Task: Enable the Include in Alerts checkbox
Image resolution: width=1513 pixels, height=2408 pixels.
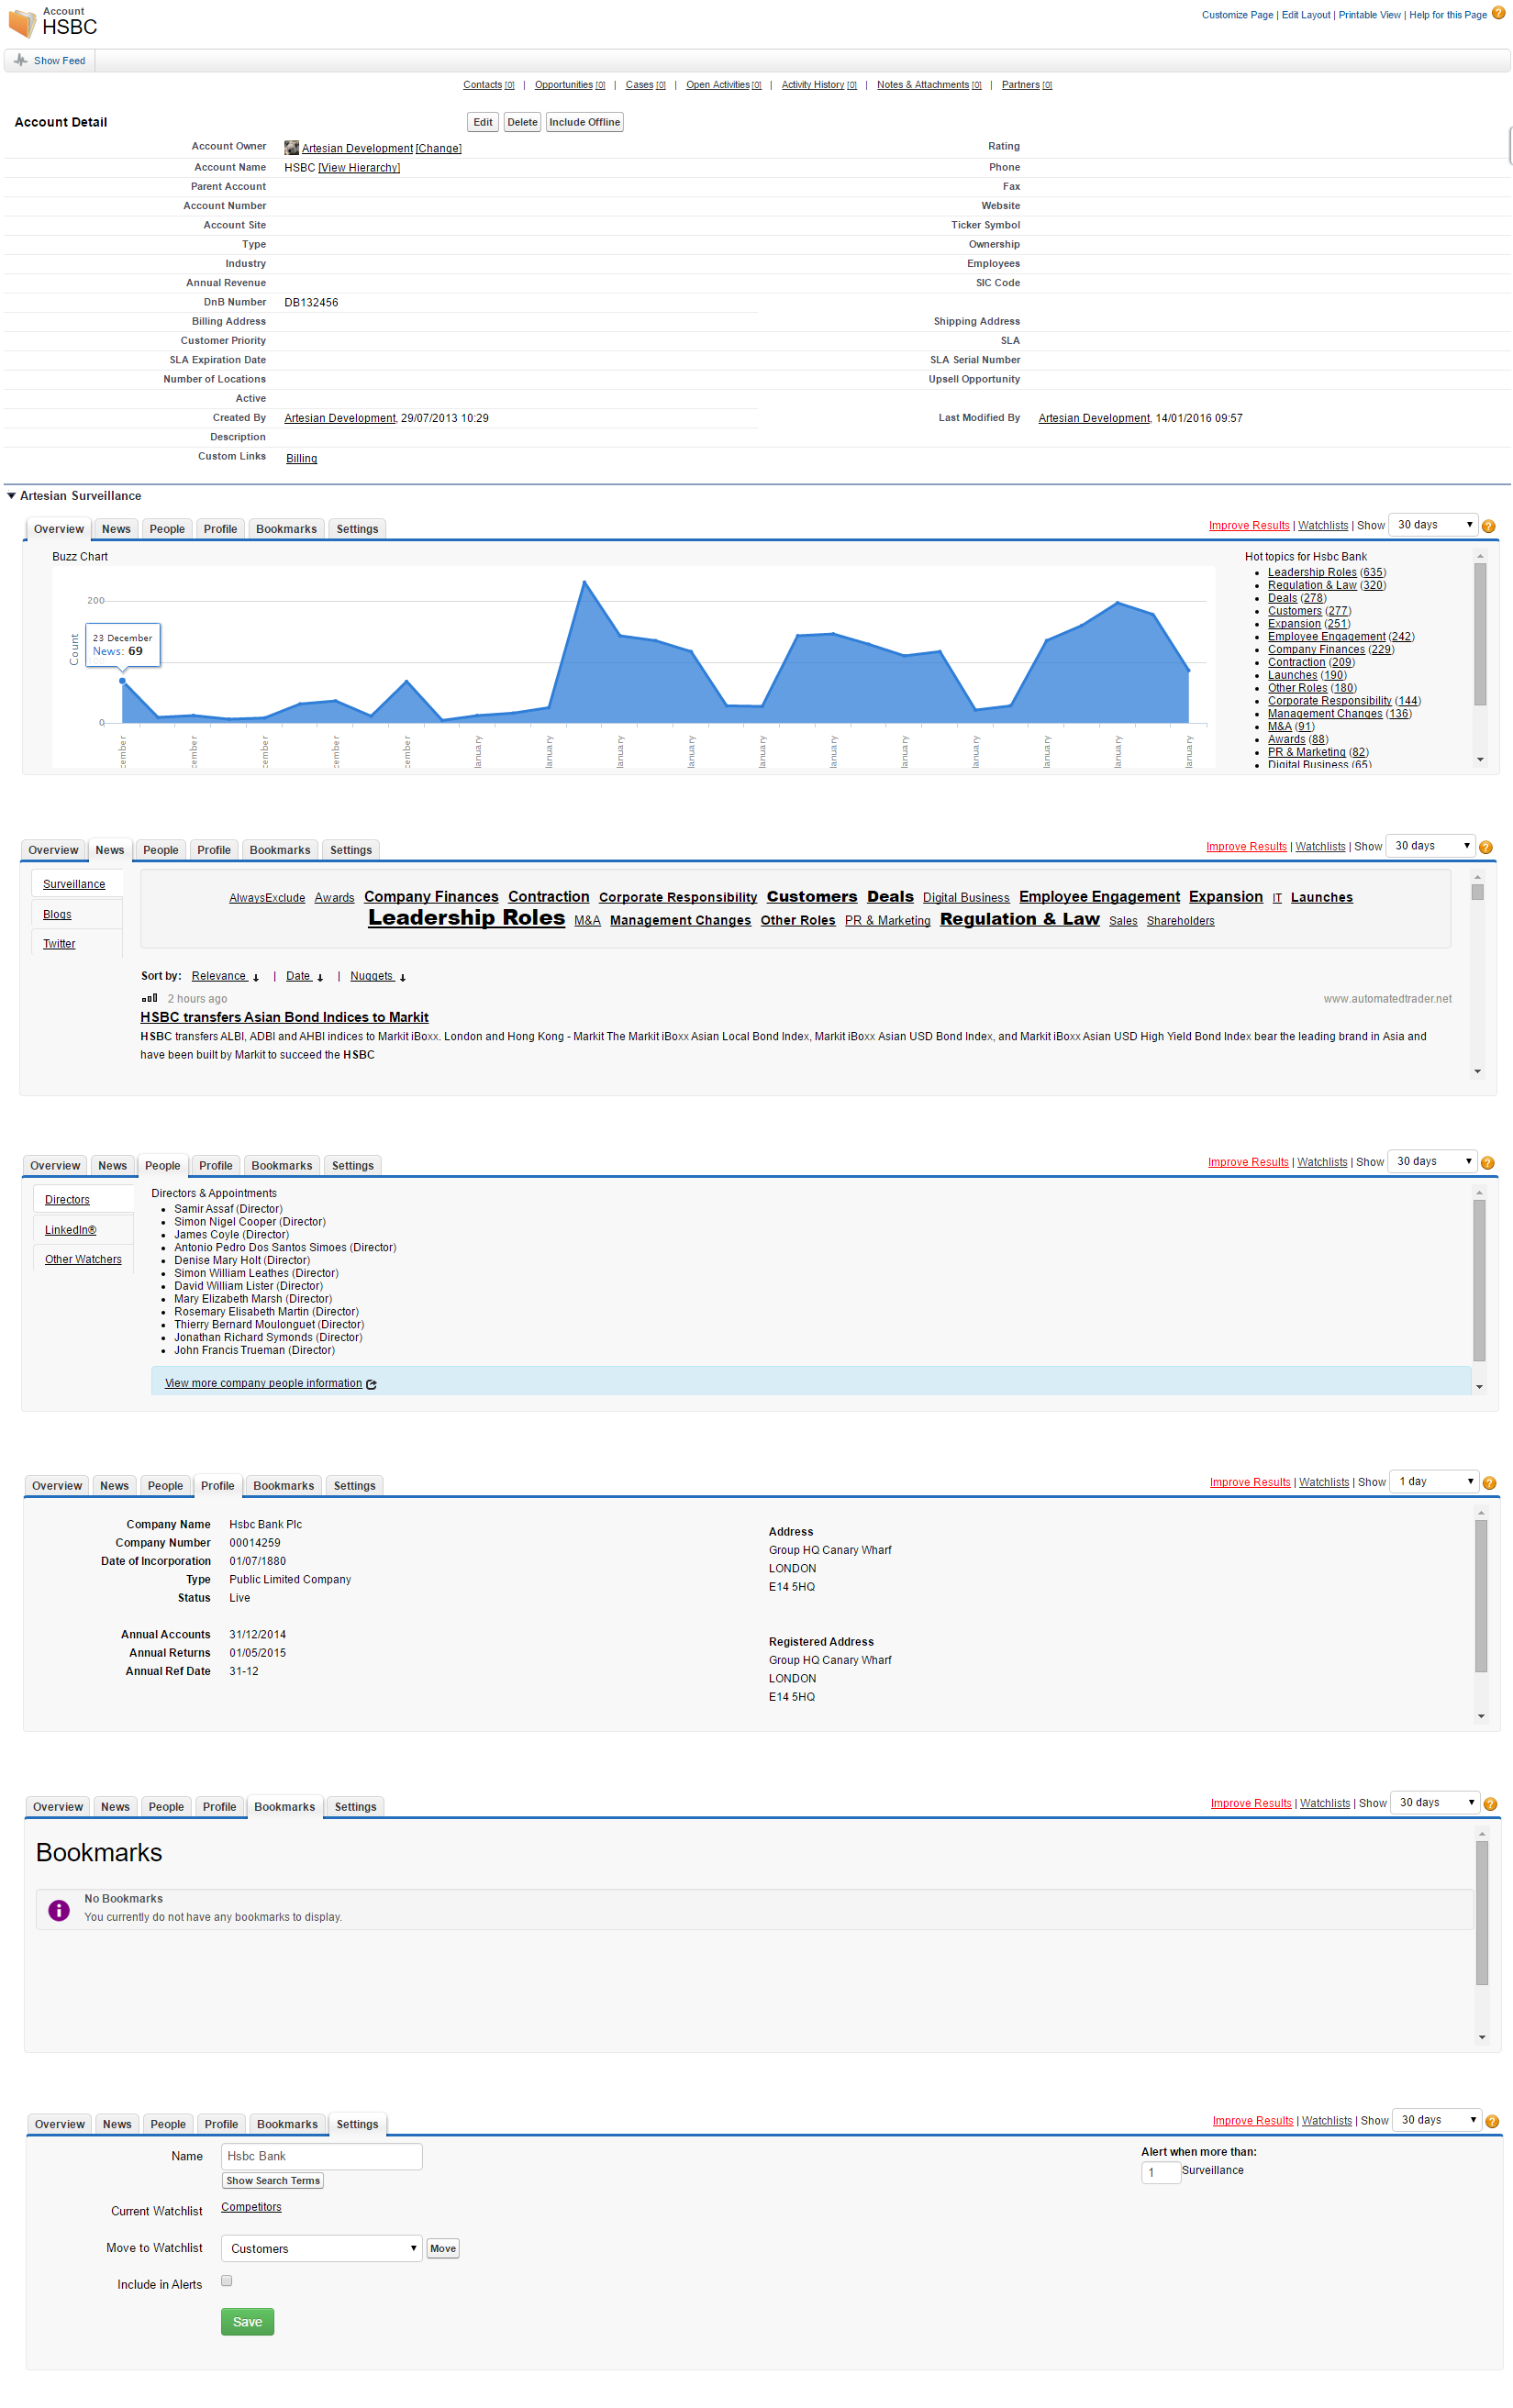Action: (227, 2281)
